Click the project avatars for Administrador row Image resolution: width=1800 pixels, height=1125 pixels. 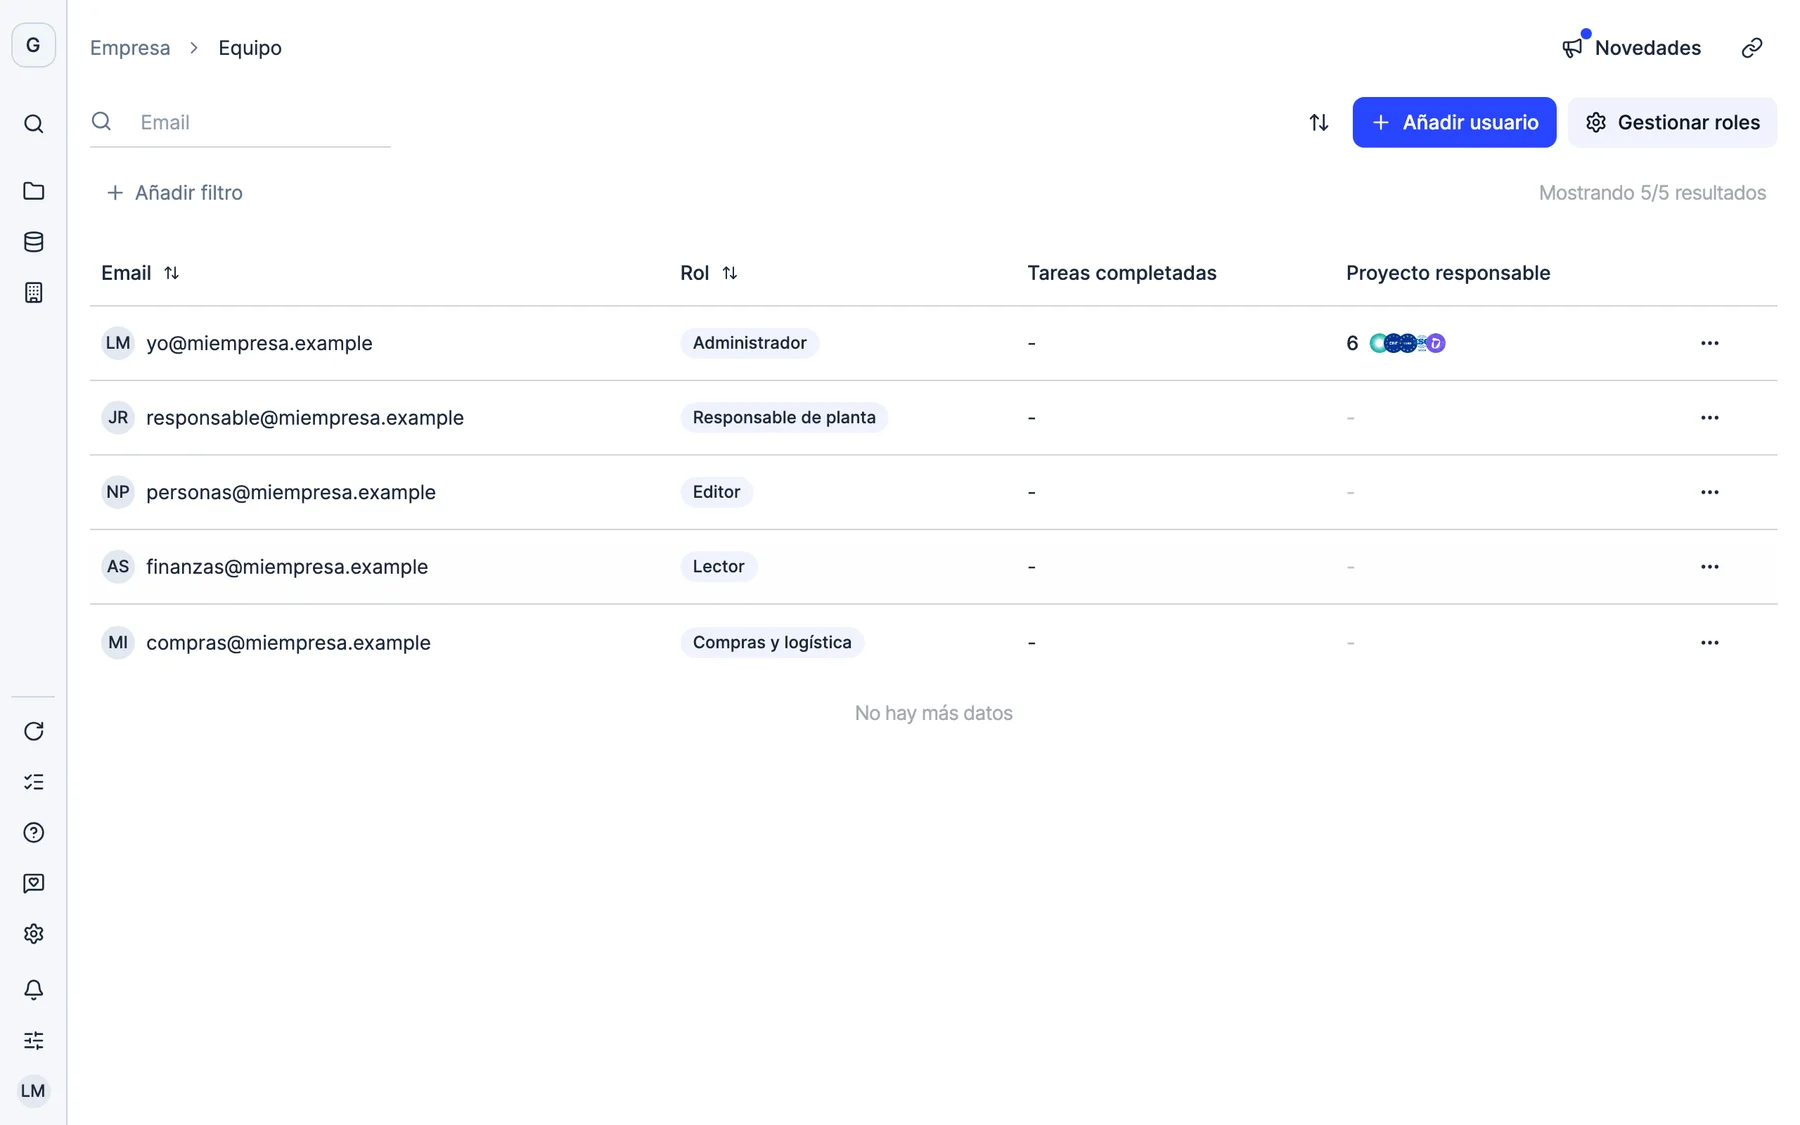1407,343
